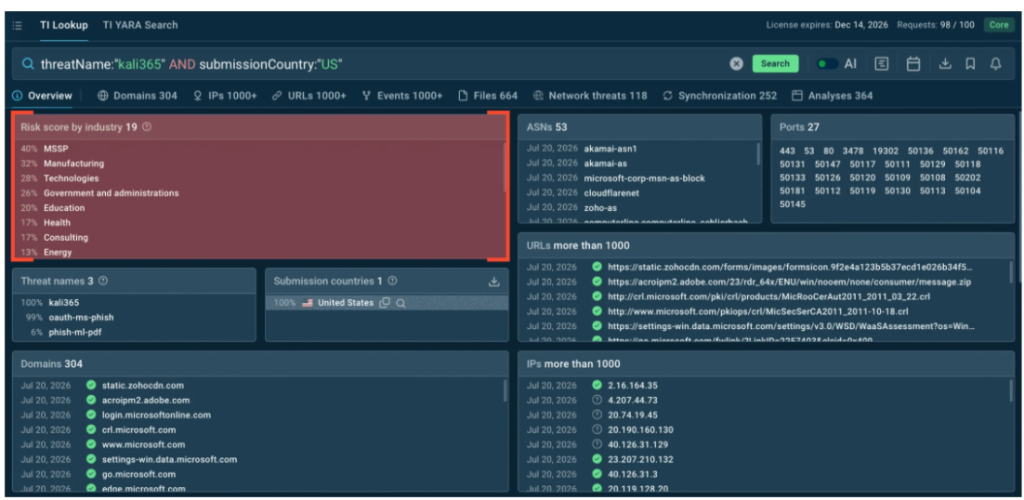Click the United States flag icon
The width and height of the screenshot is (1024, 500).
click(x=307, y=303)
